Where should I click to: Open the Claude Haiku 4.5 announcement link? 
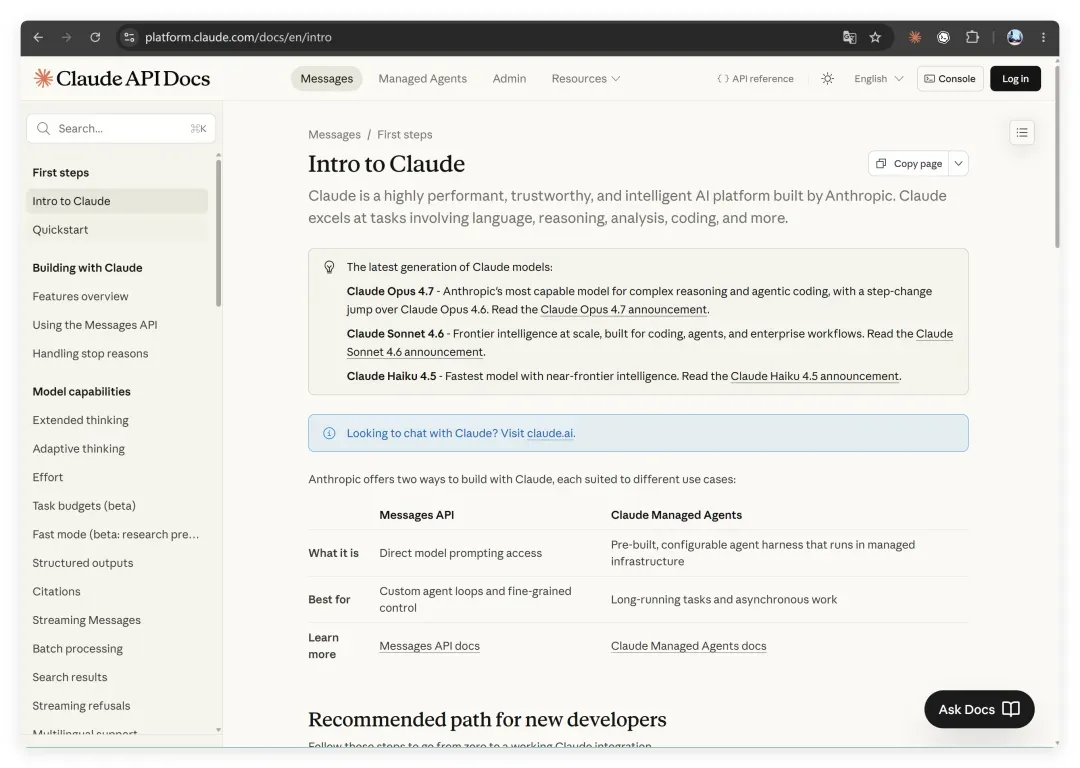pyautogui.click(x=814, y=376)
